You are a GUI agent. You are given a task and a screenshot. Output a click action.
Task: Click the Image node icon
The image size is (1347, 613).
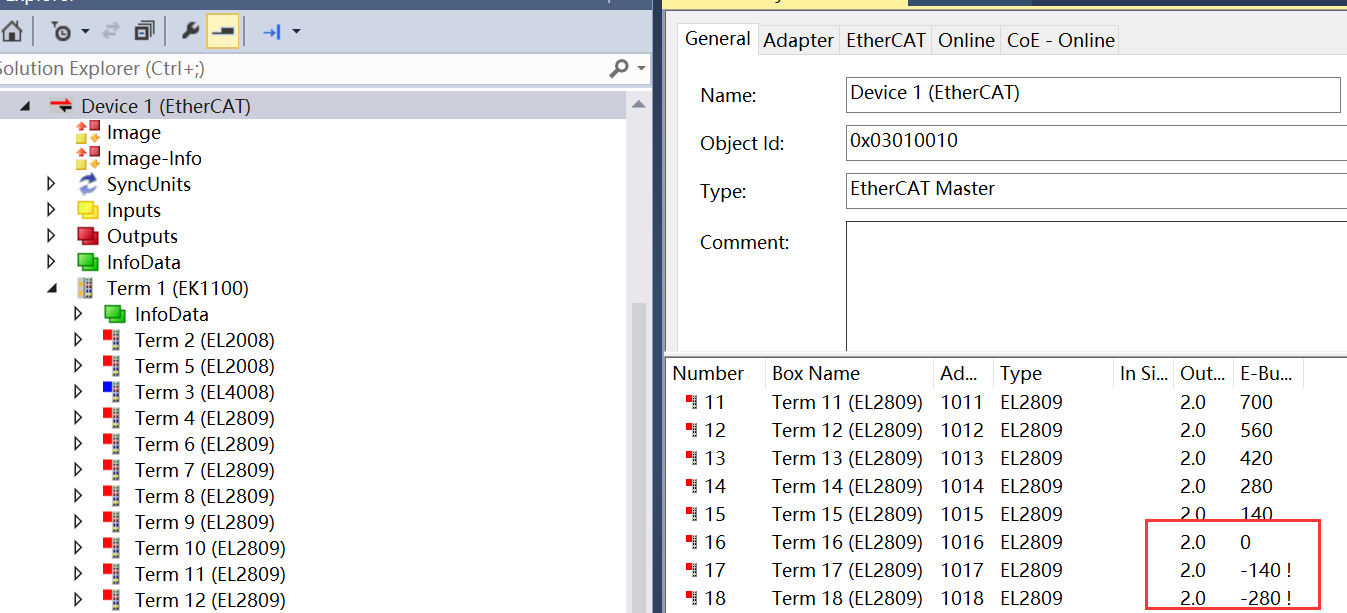coord(88,132)
